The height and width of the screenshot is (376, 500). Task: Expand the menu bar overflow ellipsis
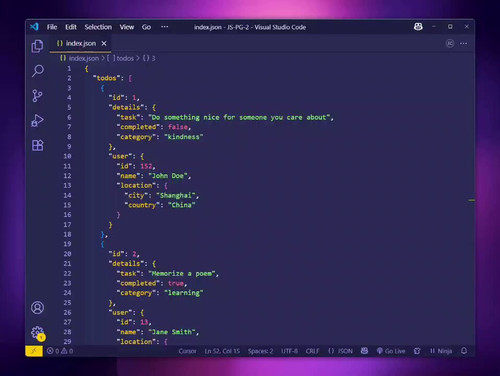pos(165,27)
